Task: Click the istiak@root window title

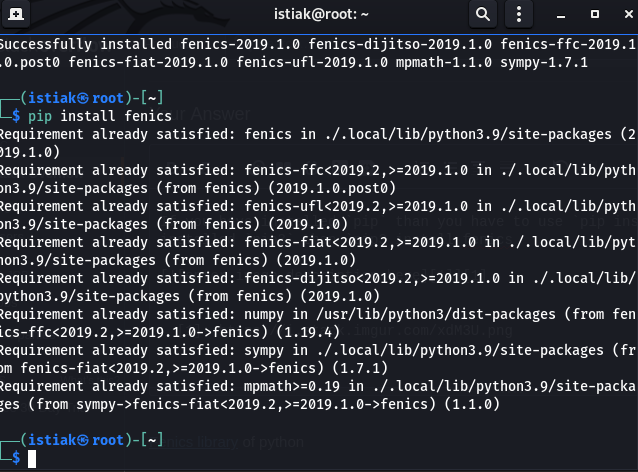Action: pos(320,14)
